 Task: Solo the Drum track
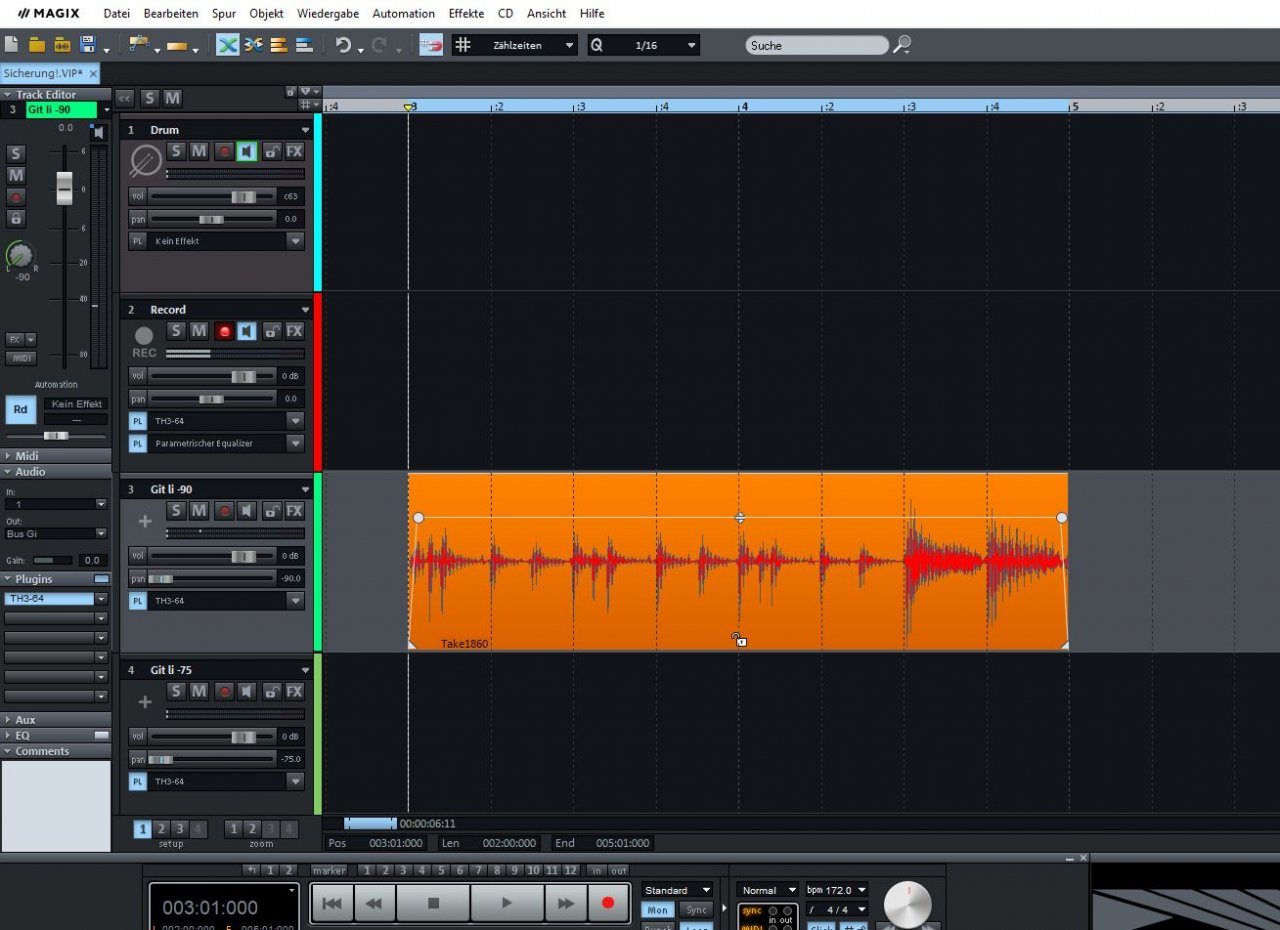pyautogui.click(x=176, y=151)
